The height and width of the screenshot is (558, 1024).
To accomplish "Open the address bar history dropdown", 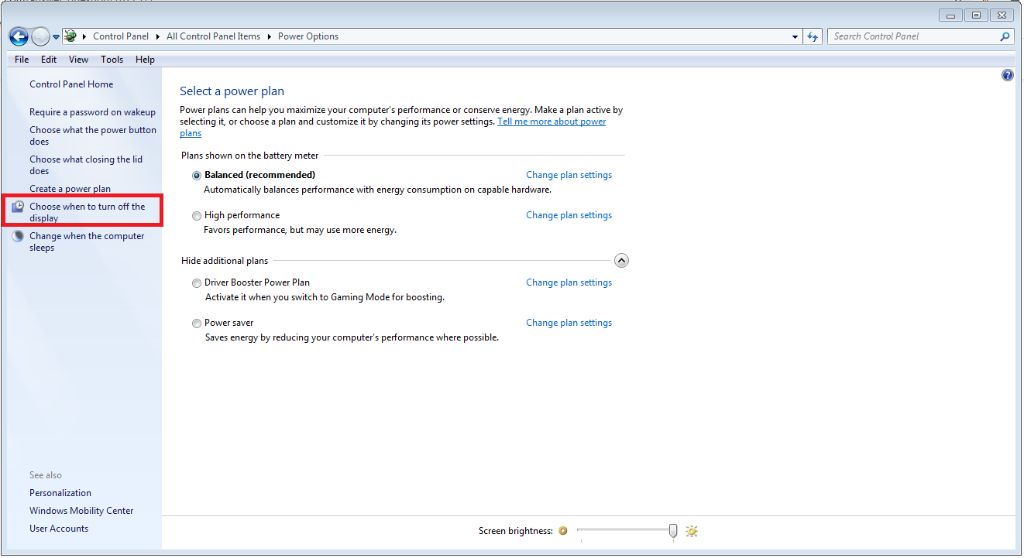I will (x=795, y=37).
